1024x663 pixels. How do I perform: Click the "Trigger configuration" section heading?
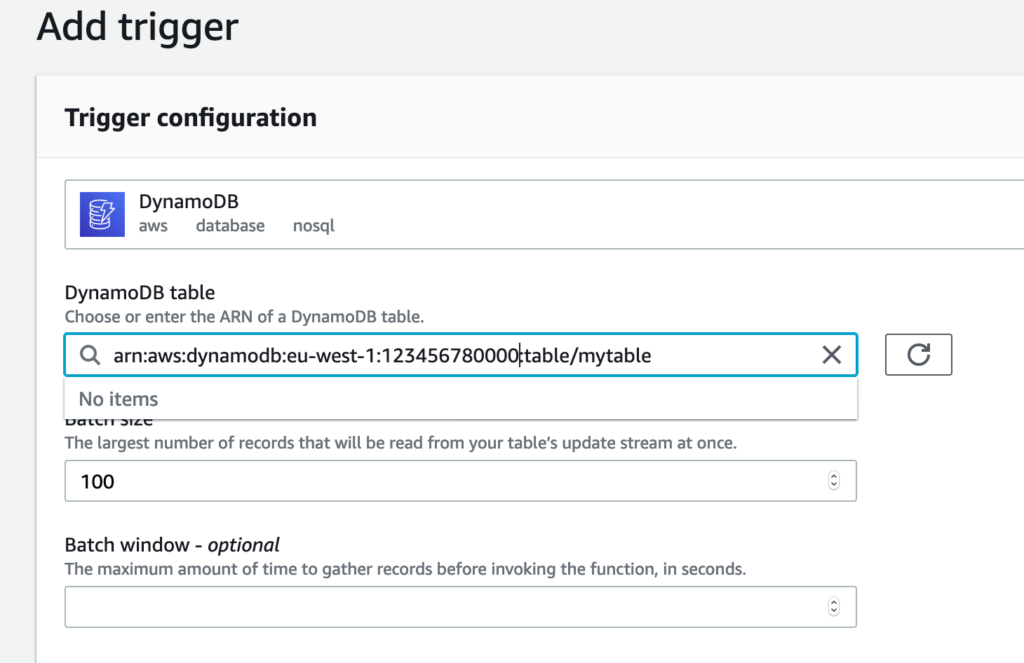tap(190, 118)
